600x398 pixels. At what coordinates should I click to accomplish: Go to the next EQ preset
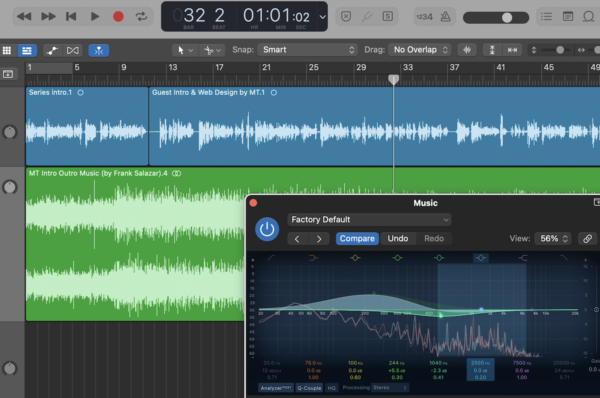[319, 239]
